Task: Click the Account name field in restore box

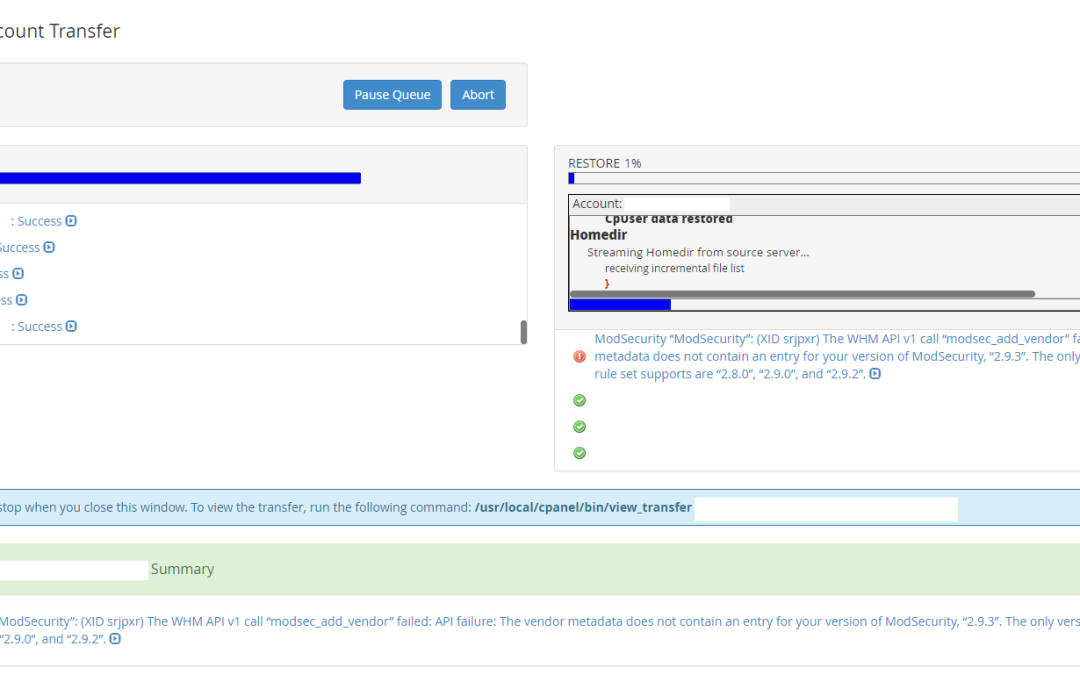Action: [676, 204]
